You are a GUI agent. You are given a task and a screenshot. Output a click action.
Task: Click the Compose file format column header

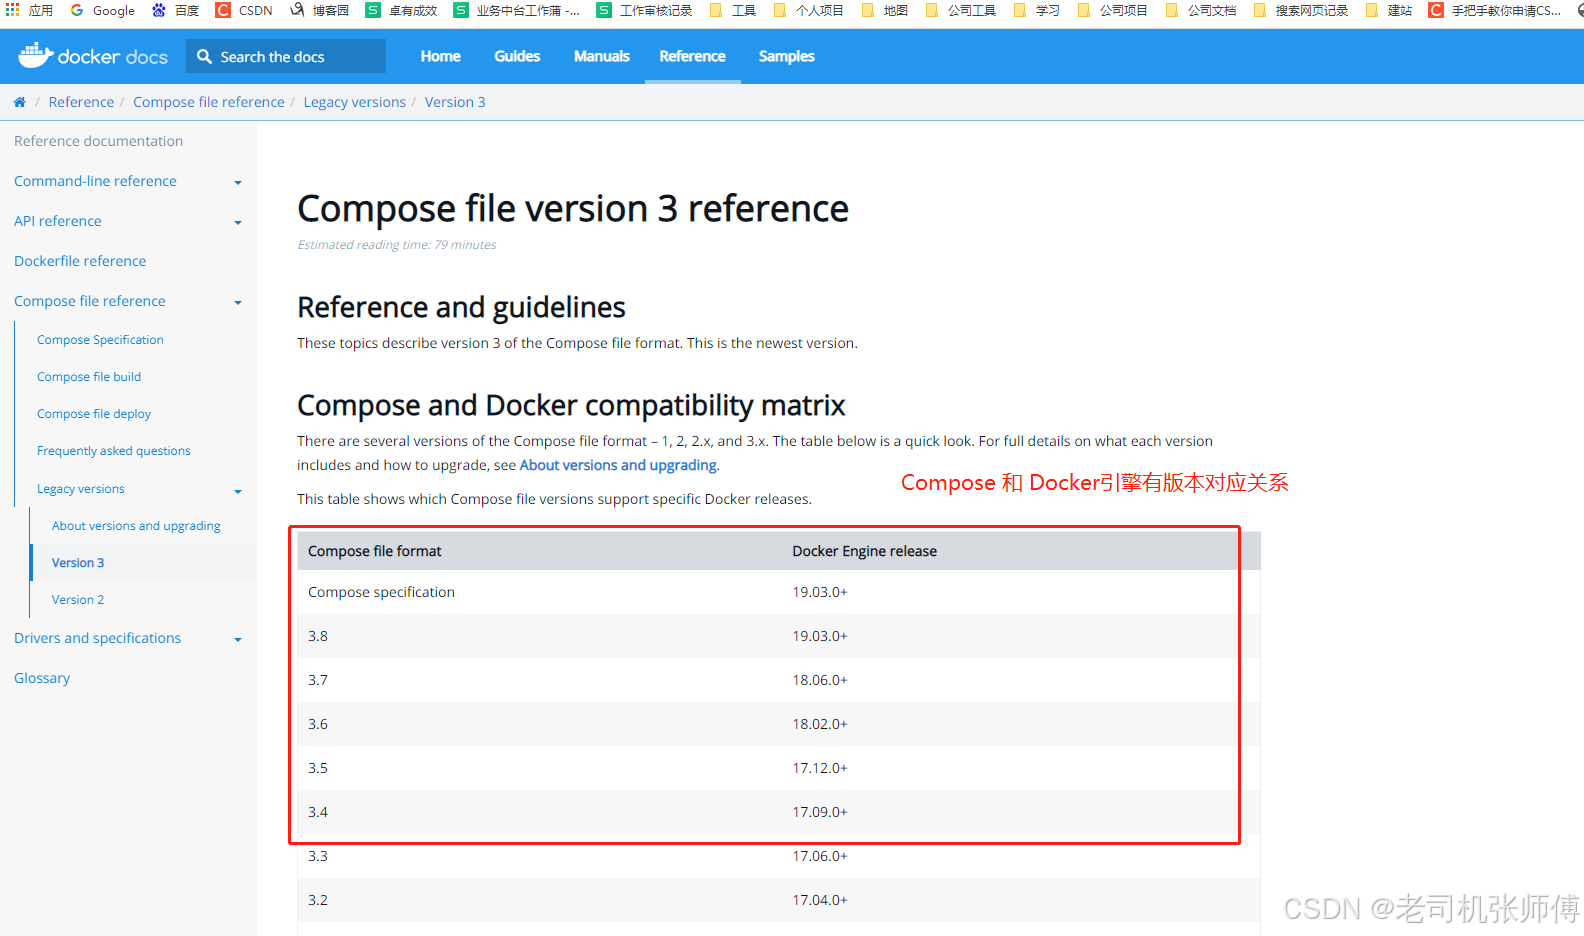(x=375, y=551)
